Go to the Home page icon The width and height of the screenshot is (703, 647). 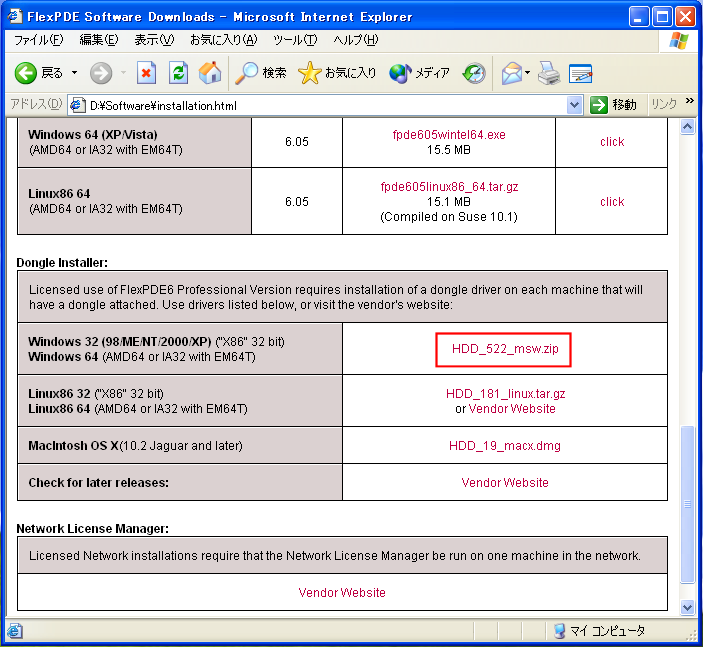pos(210,73)
